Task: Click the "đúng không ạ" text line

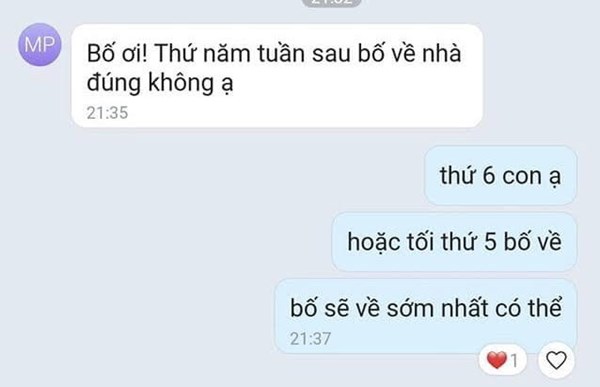Action: 160,82
